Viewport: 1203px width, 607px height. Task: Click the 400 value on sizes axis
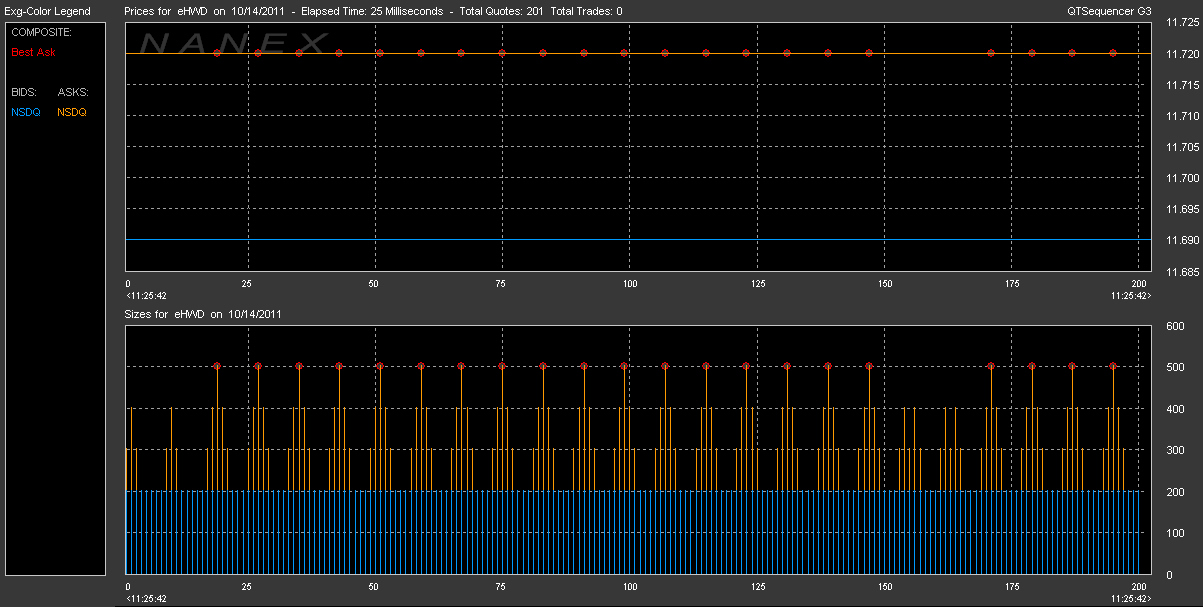pyautogui.click(x=1176, y=409)
